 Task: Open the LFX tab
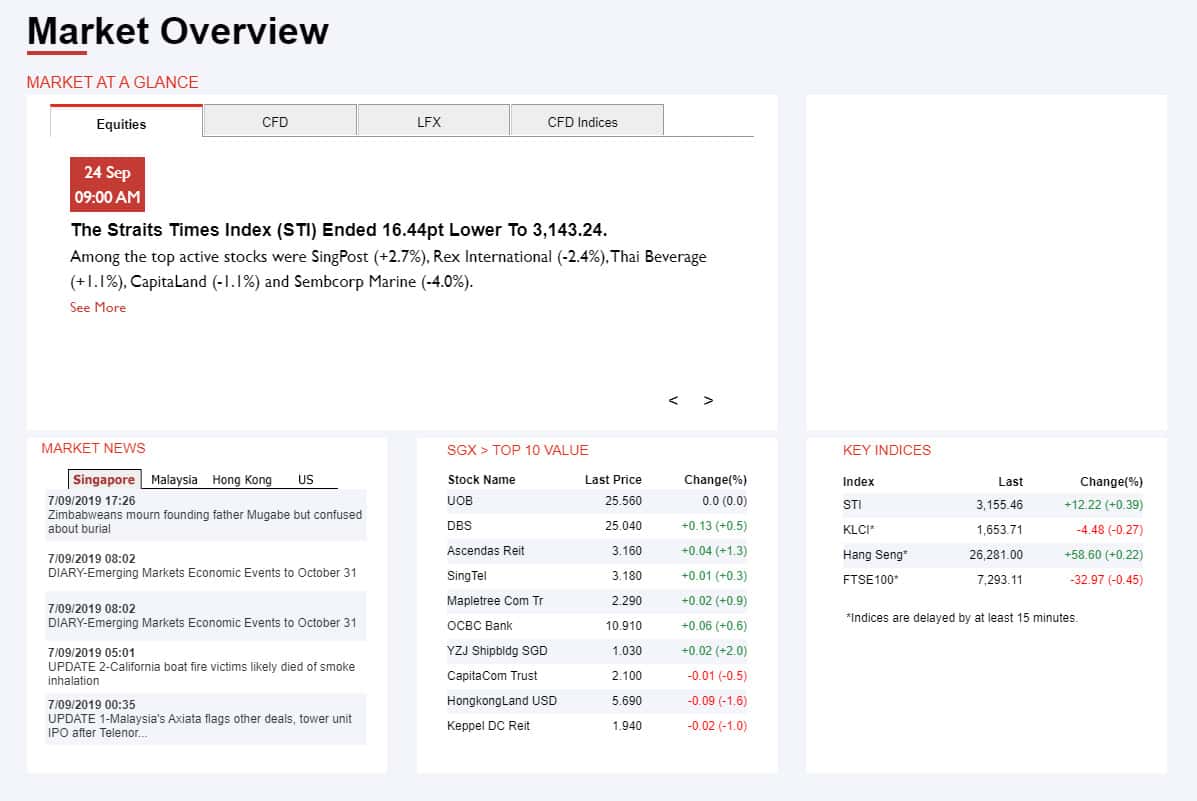point(429,122)
